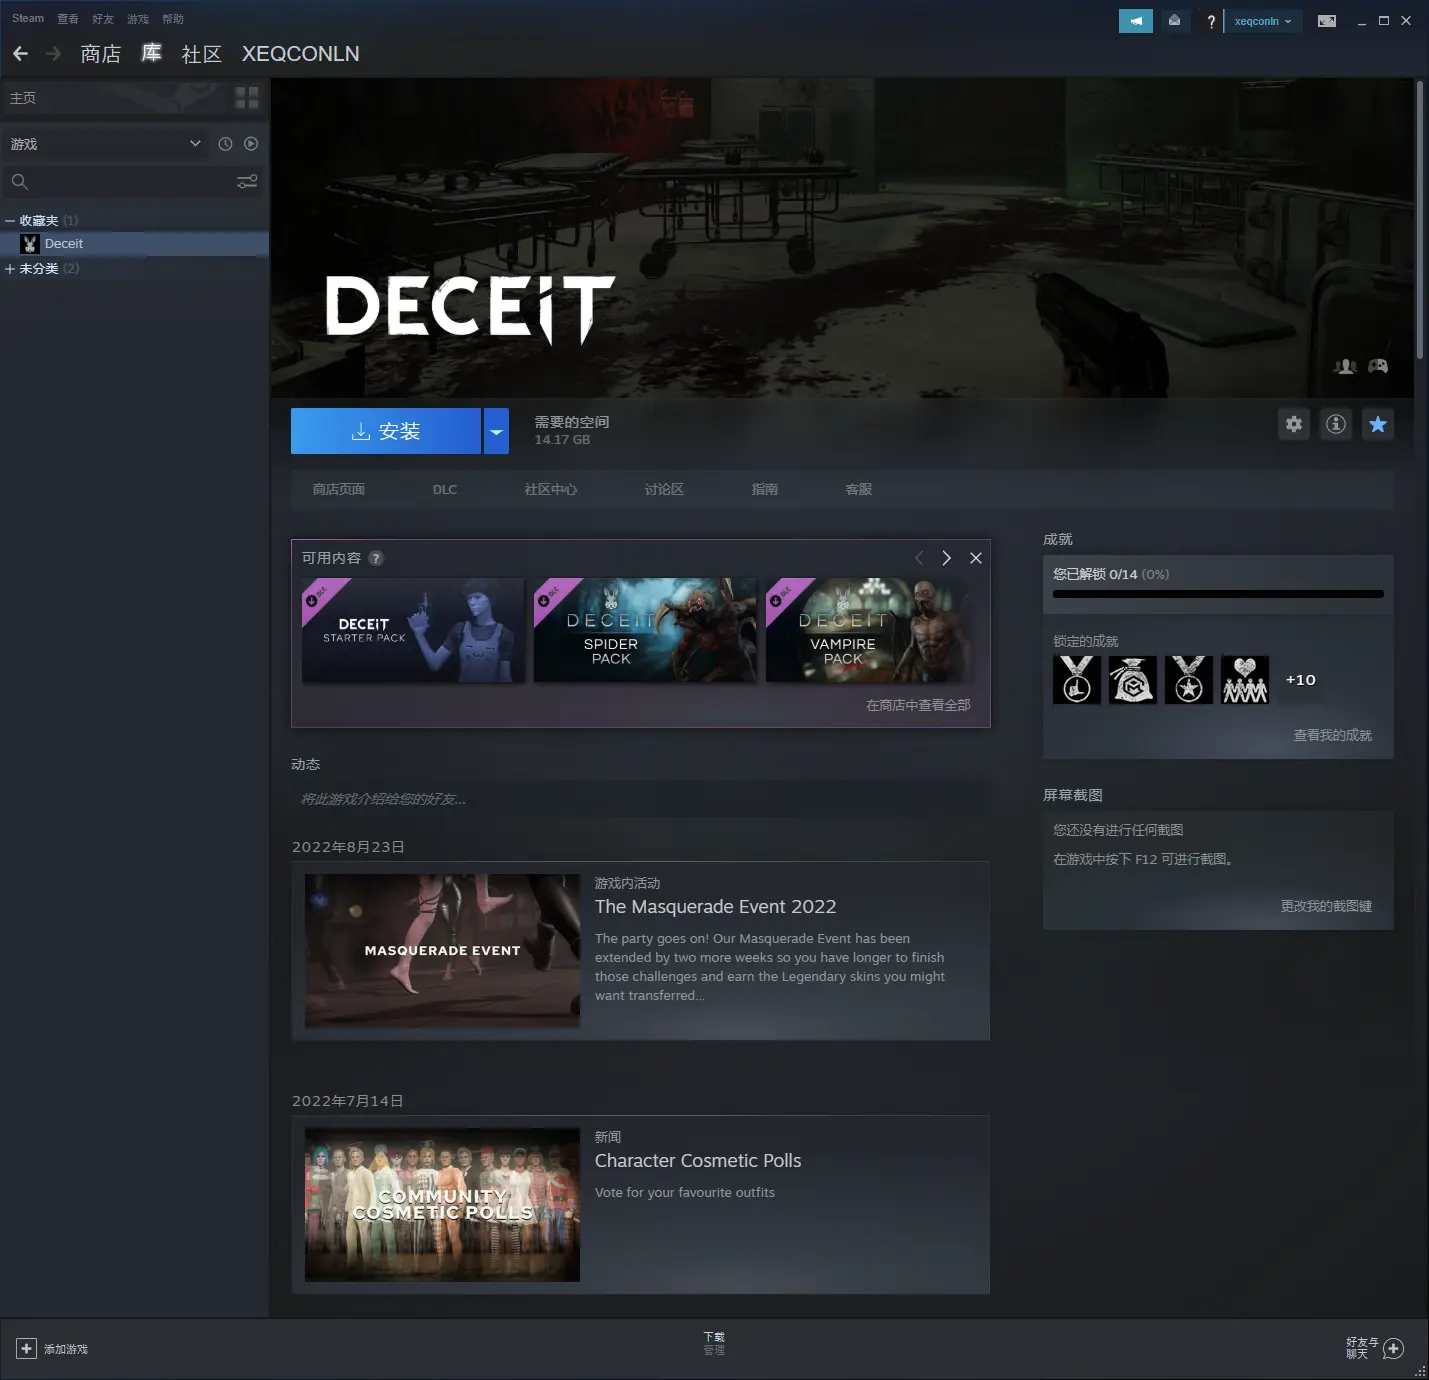
Task: Click the recent activity clock icon
Action: pos(225,144)
